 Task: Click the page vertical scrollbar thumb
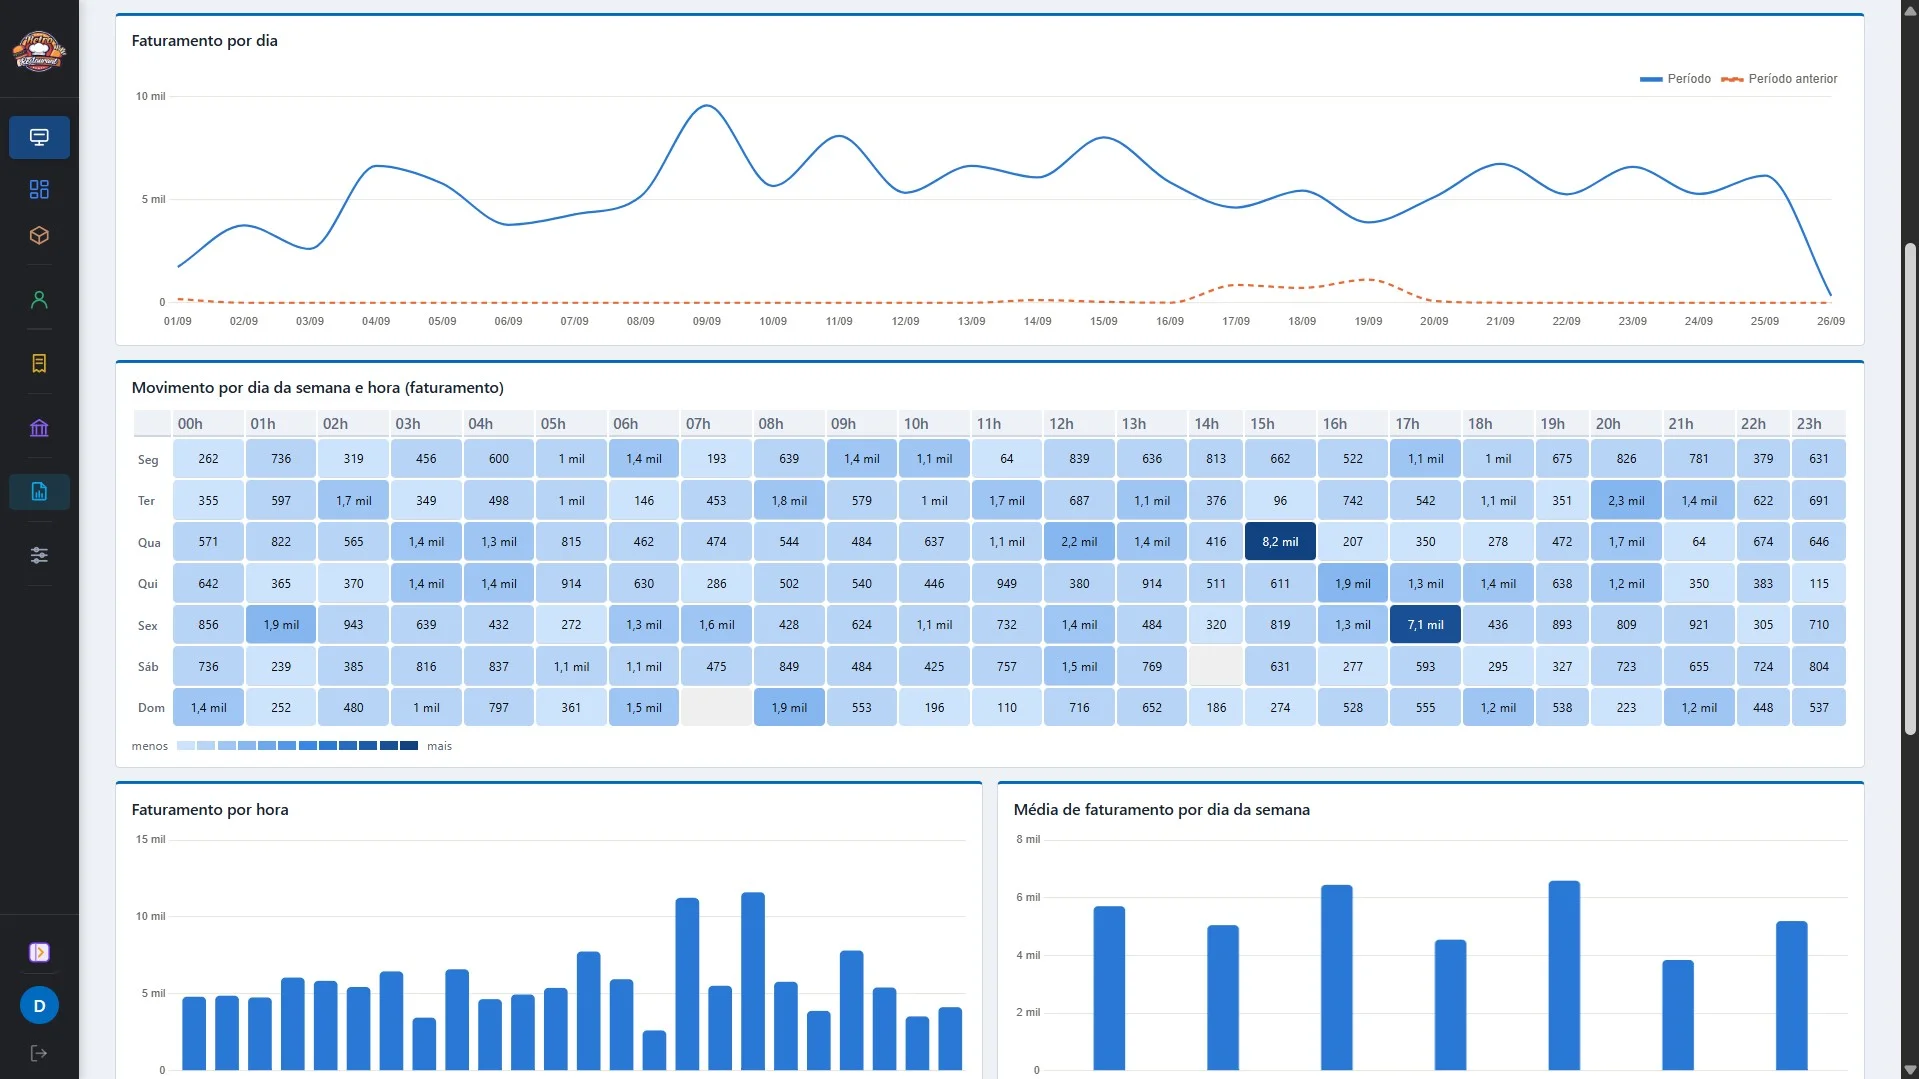[x=1910, y=488]
